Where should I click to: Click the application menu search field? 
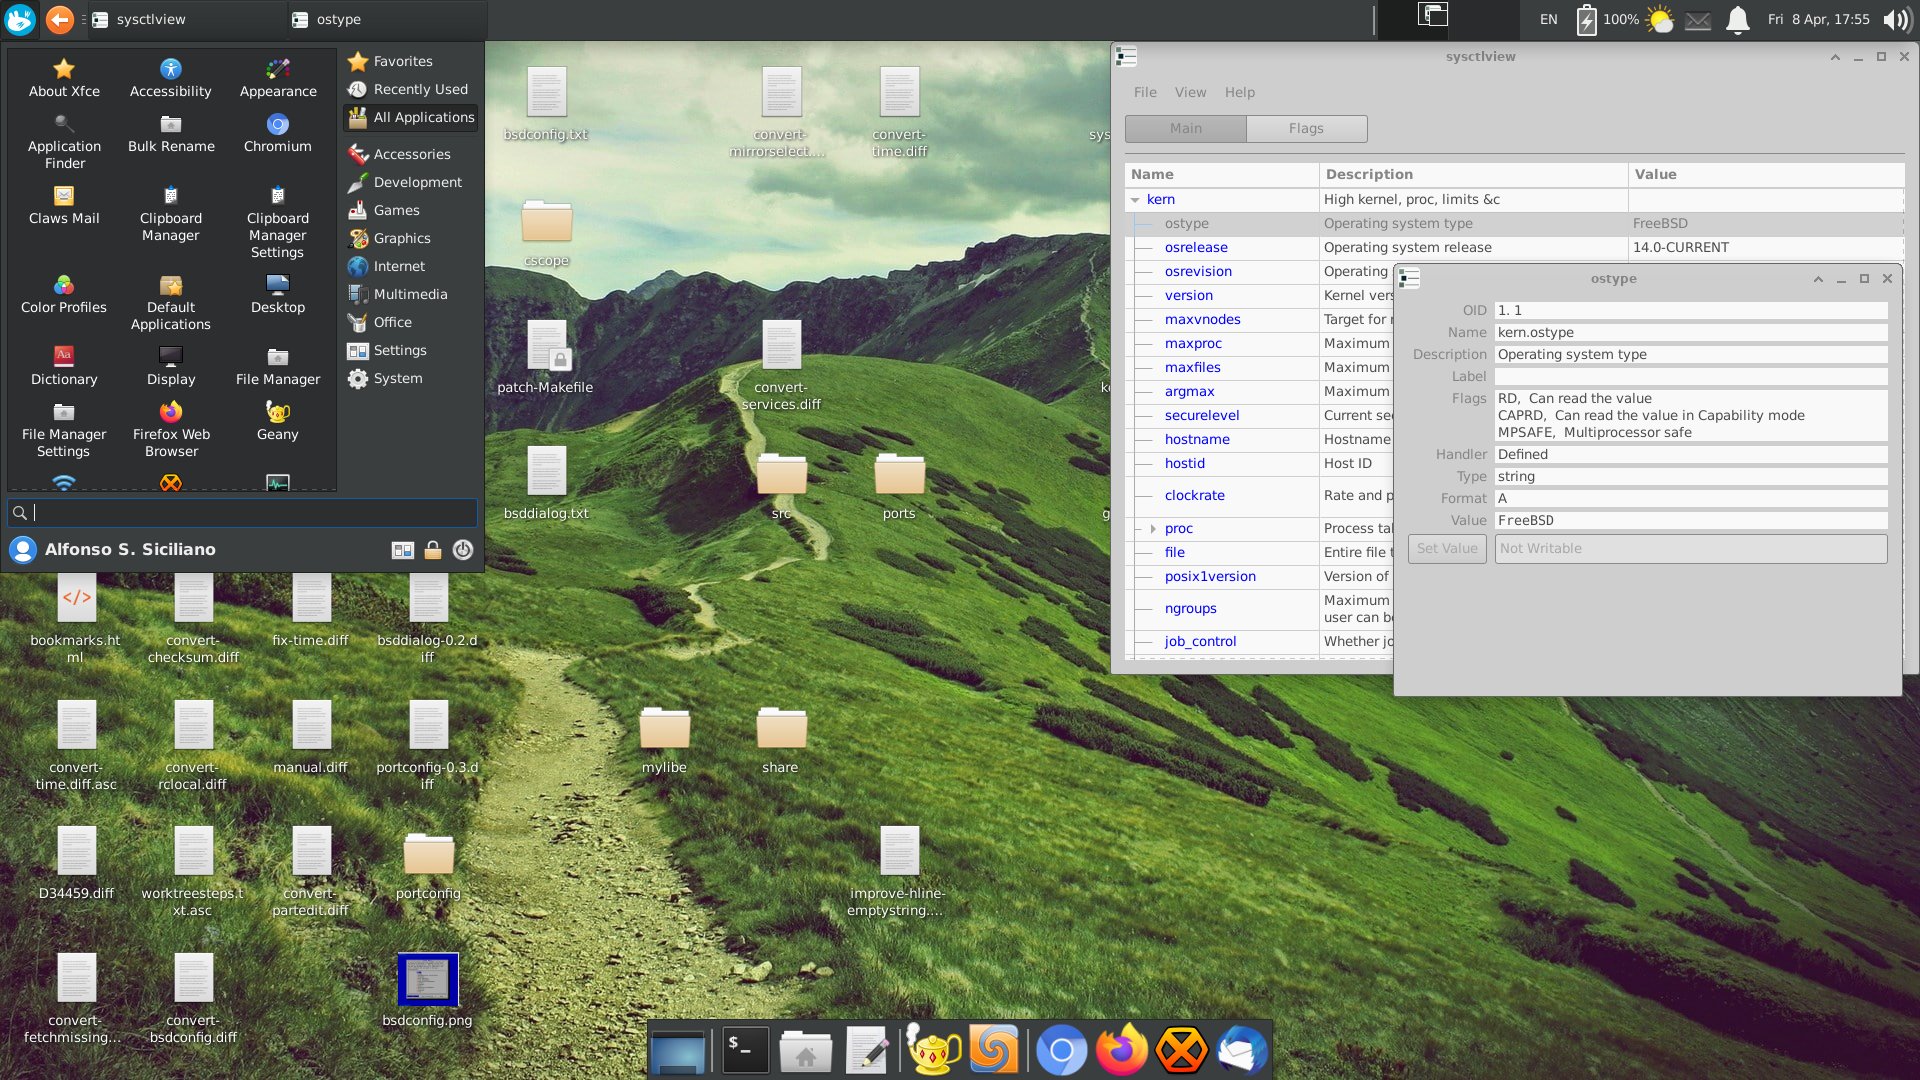tap(243, 513)
